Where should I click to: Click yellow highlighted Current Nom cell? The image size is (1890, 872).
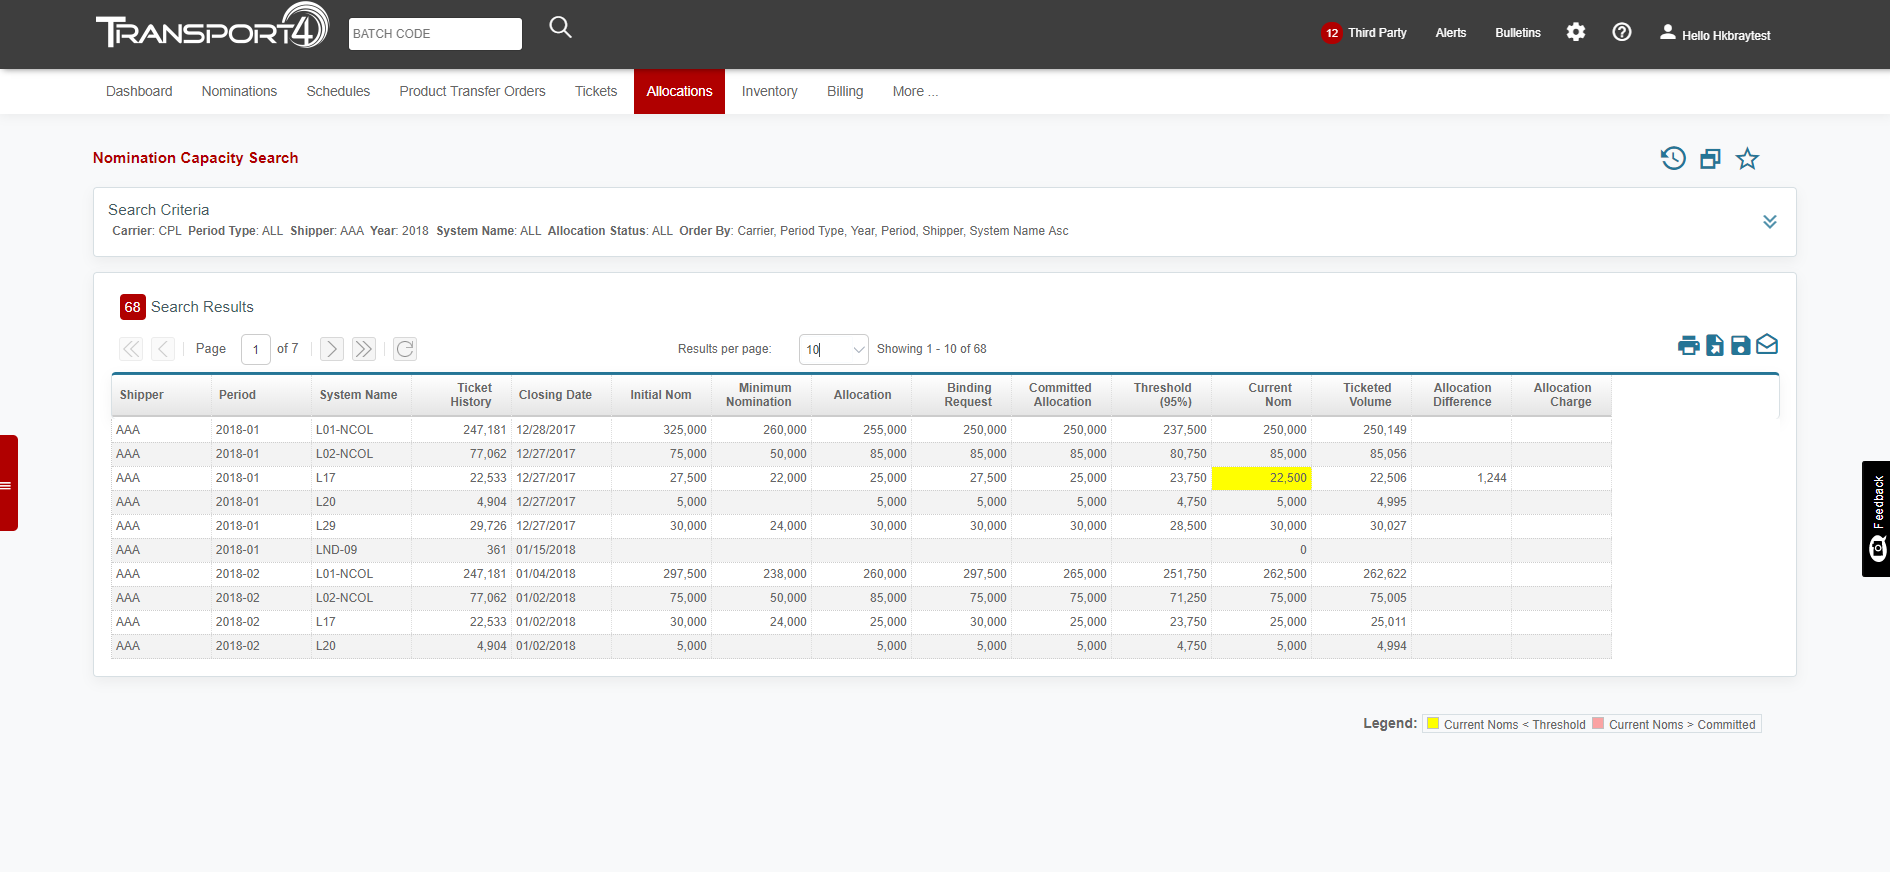[1261, 478]
